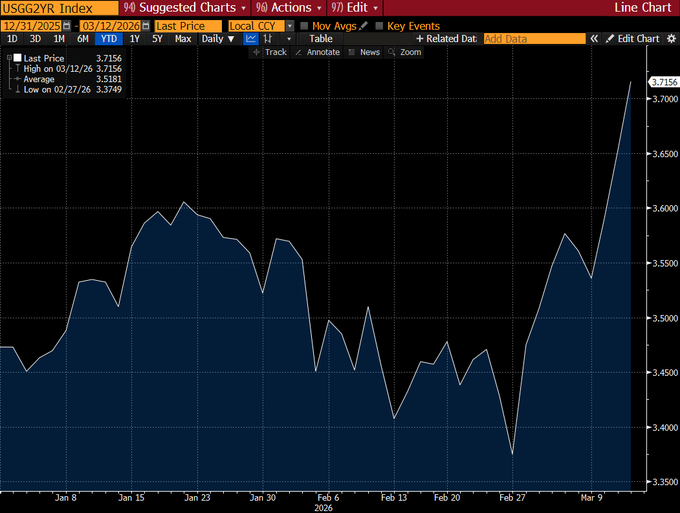The height and width of the screenshot is (513, 680).
Task: Switch to the bar chart type icon
Action: [x=268, y=39]
